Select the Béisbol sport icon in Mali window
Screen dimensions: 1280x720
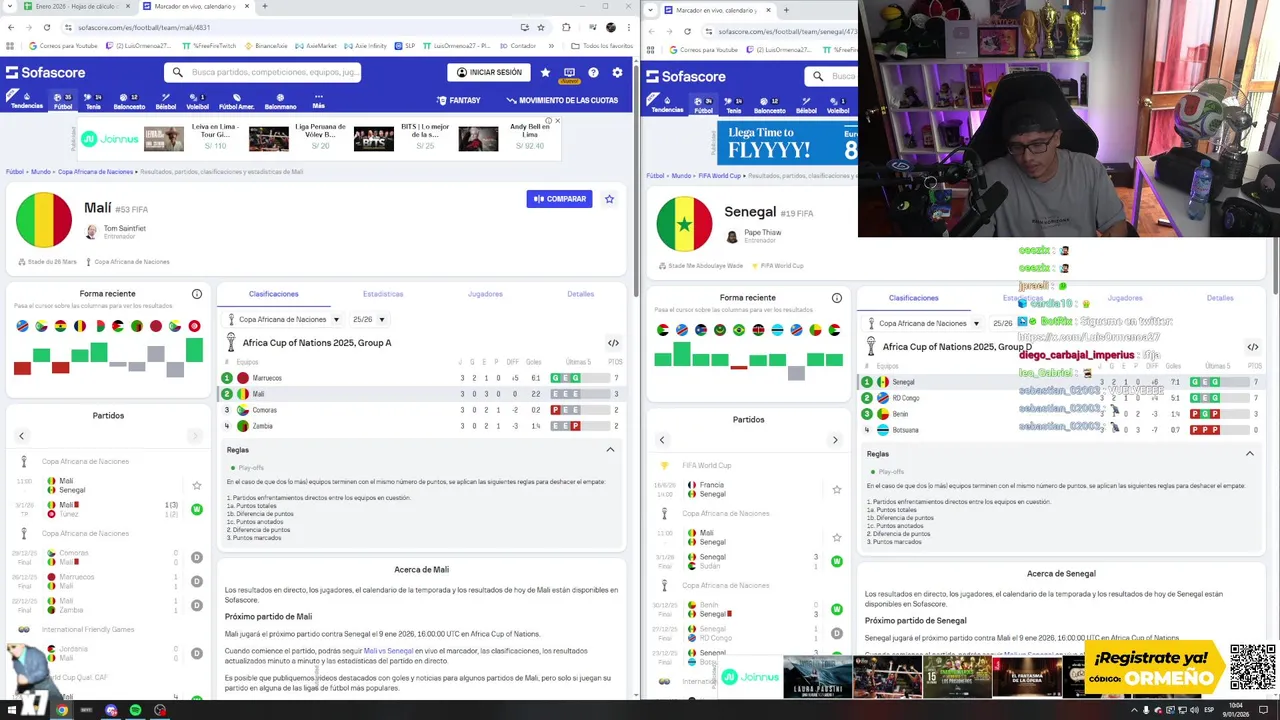(166, 101)
